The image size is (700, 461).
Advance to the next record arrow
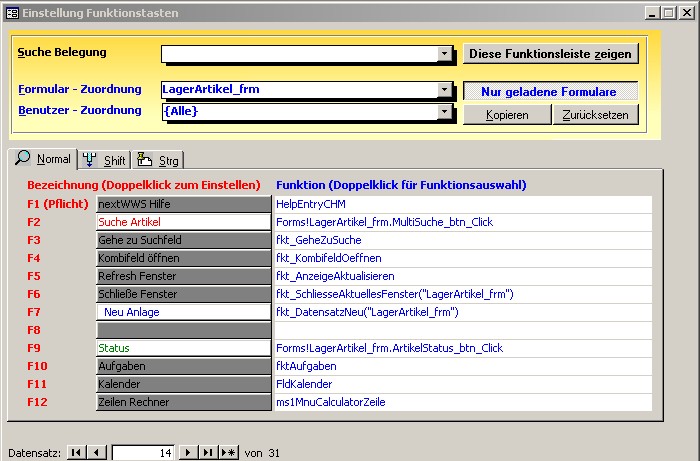click(187, 453)
